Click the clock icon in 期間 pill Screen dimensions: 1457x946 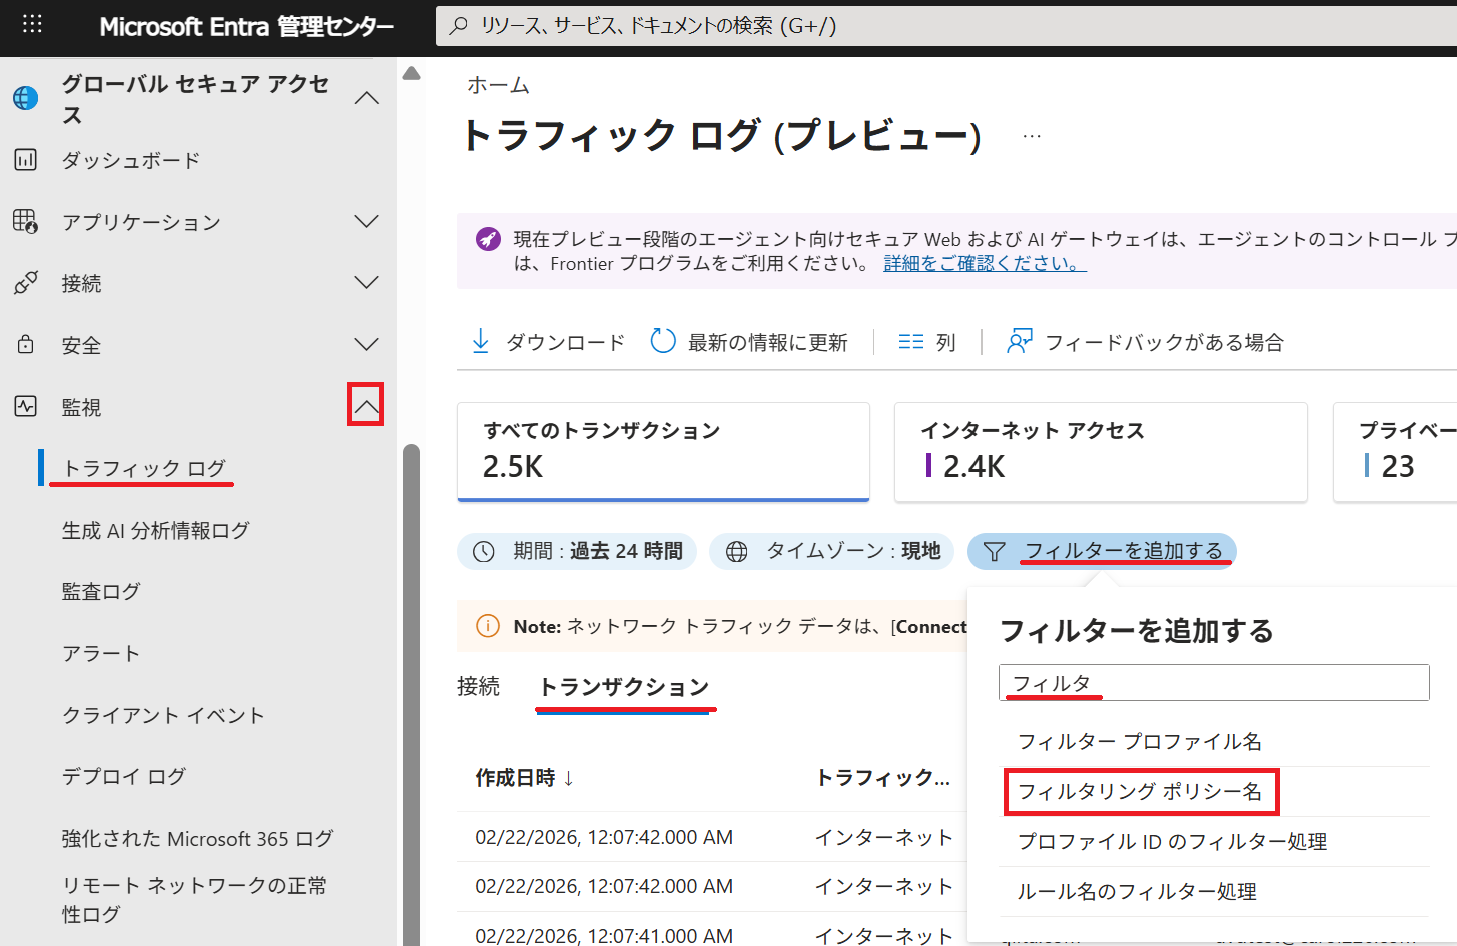[x=484, y=551]
